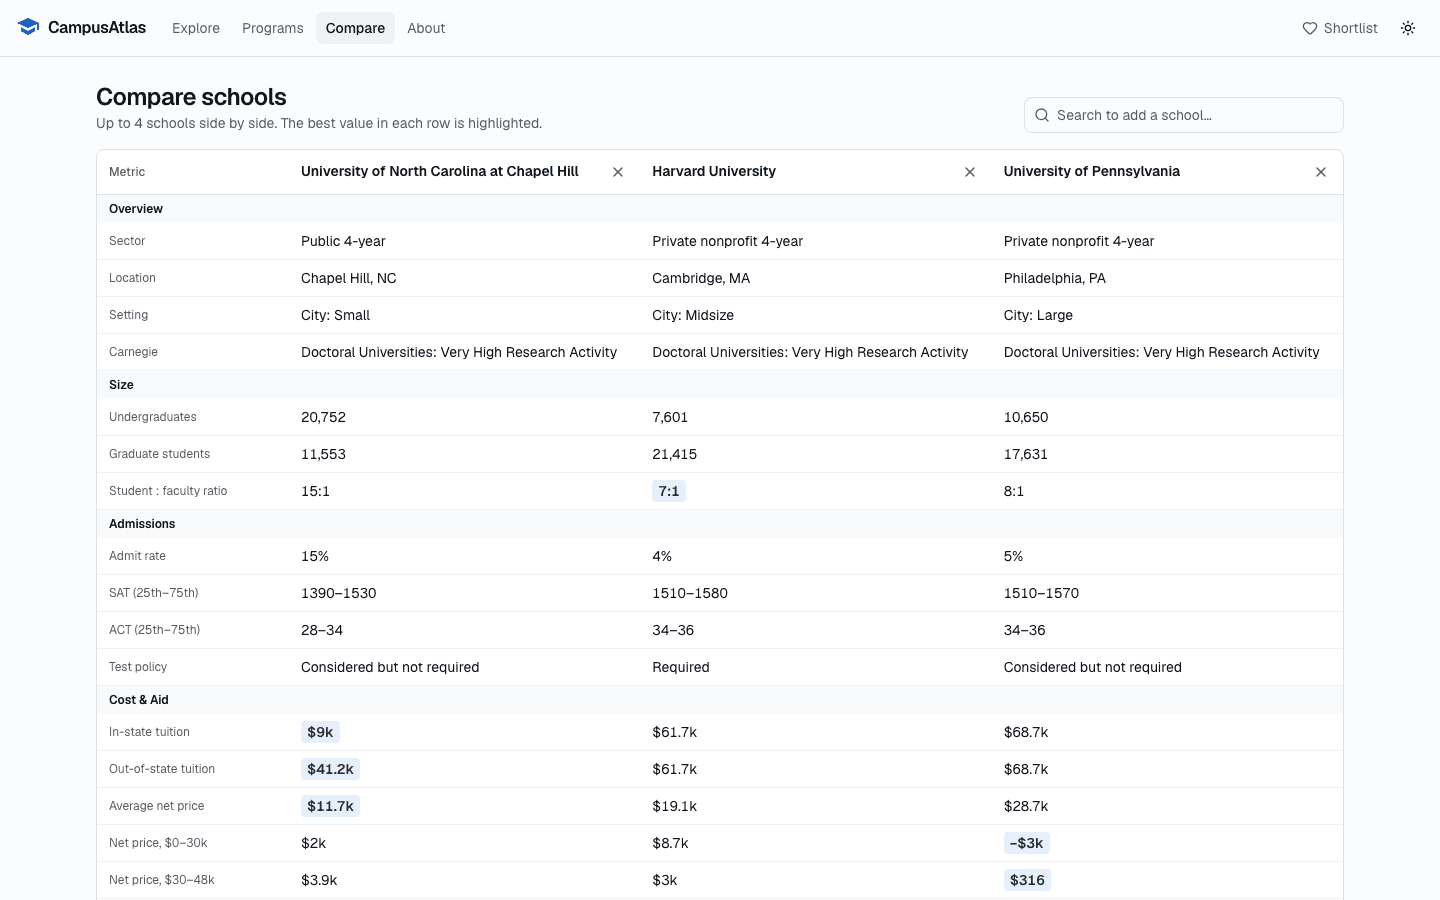This screenshot has height=900, width=1440.
Task: Remove University of Pennsylvania column
Action: click(1321, 172)
